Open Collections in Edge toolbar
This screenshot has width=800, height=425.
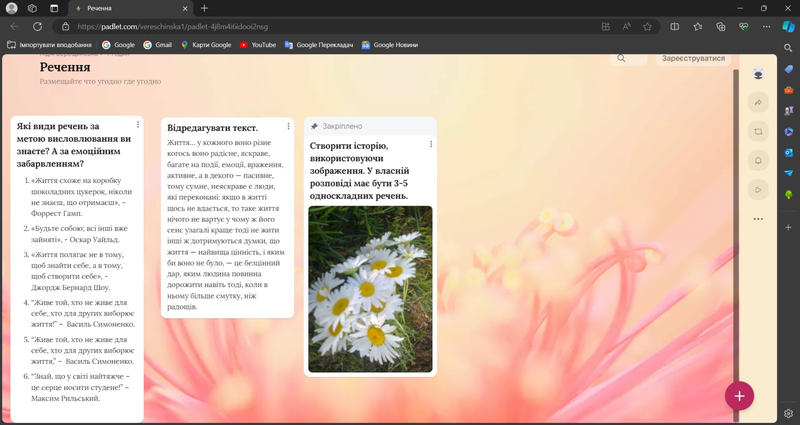[x=720, y=27]
